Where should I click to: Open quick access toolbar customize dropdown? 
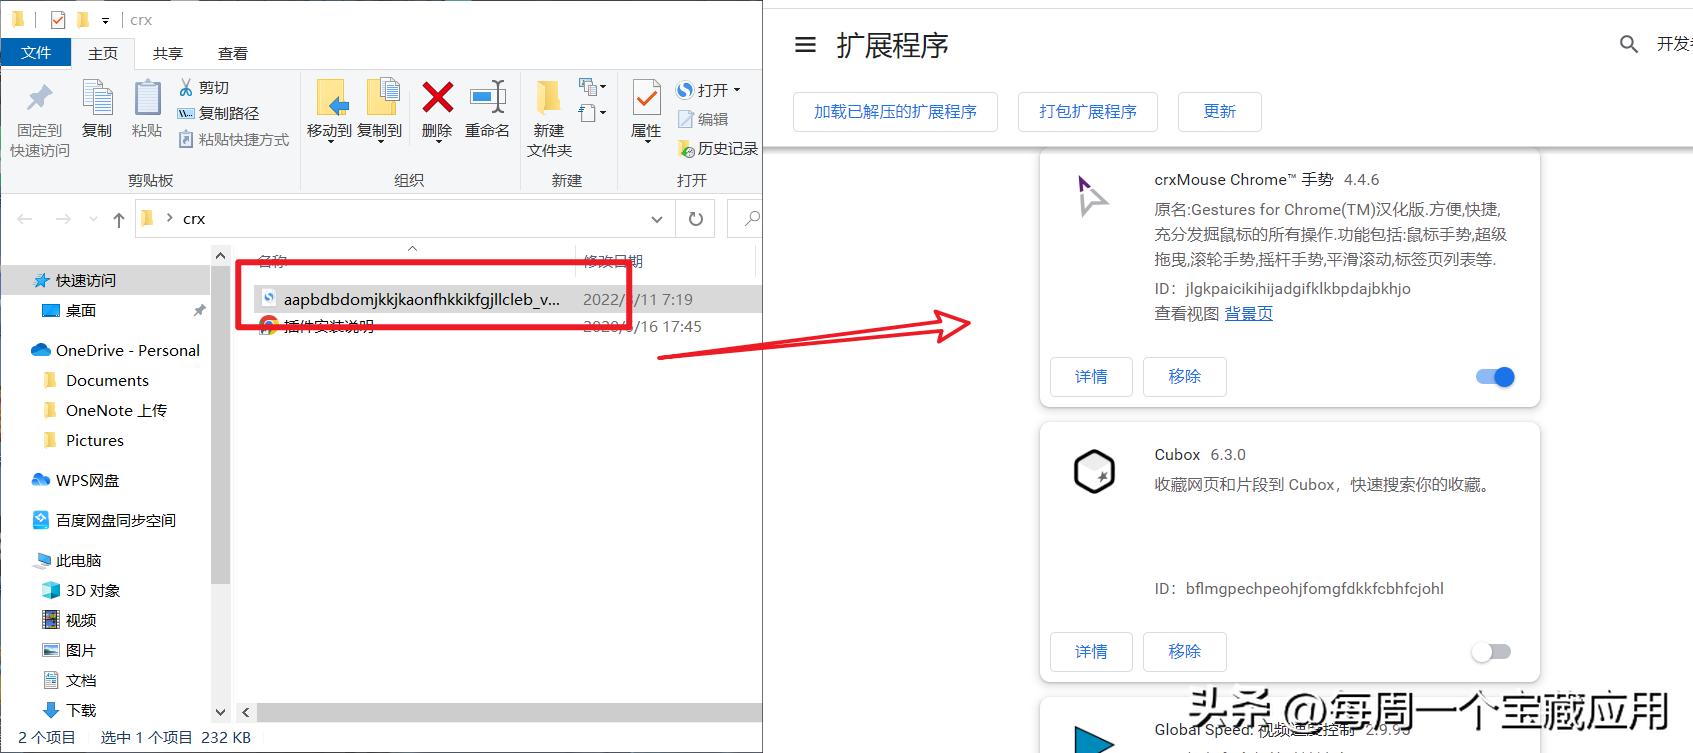coord(105,20)
